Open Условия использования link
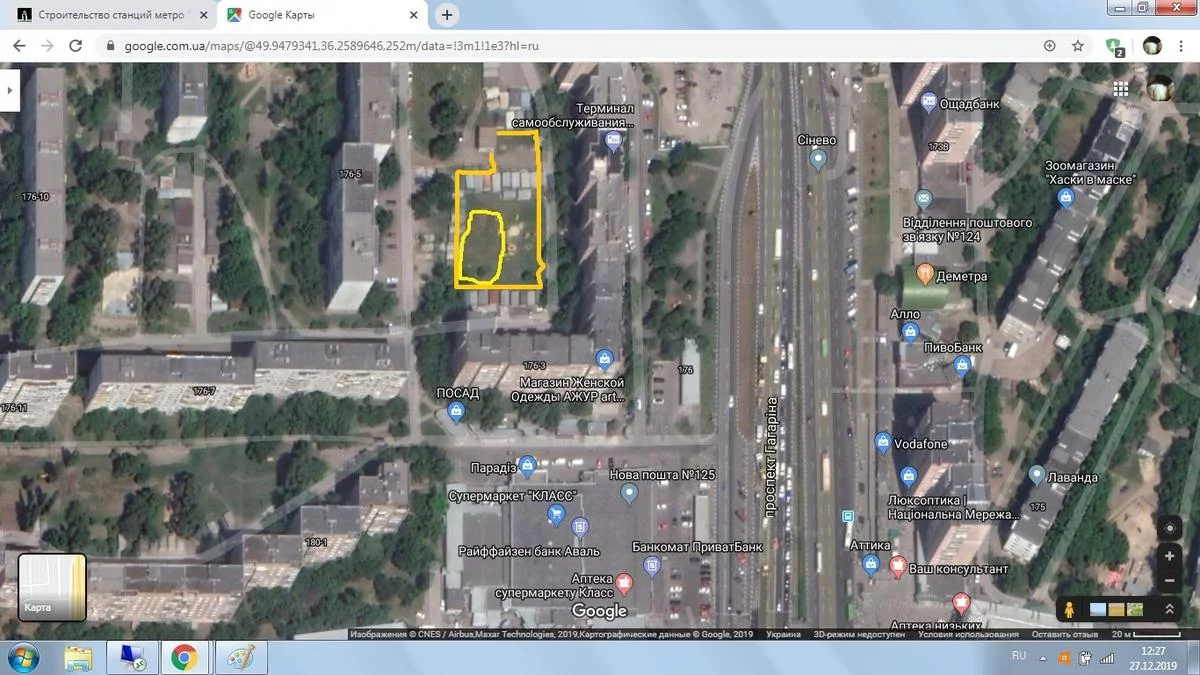This screenshot has height=675, width=1200. (x=968, y=634)
